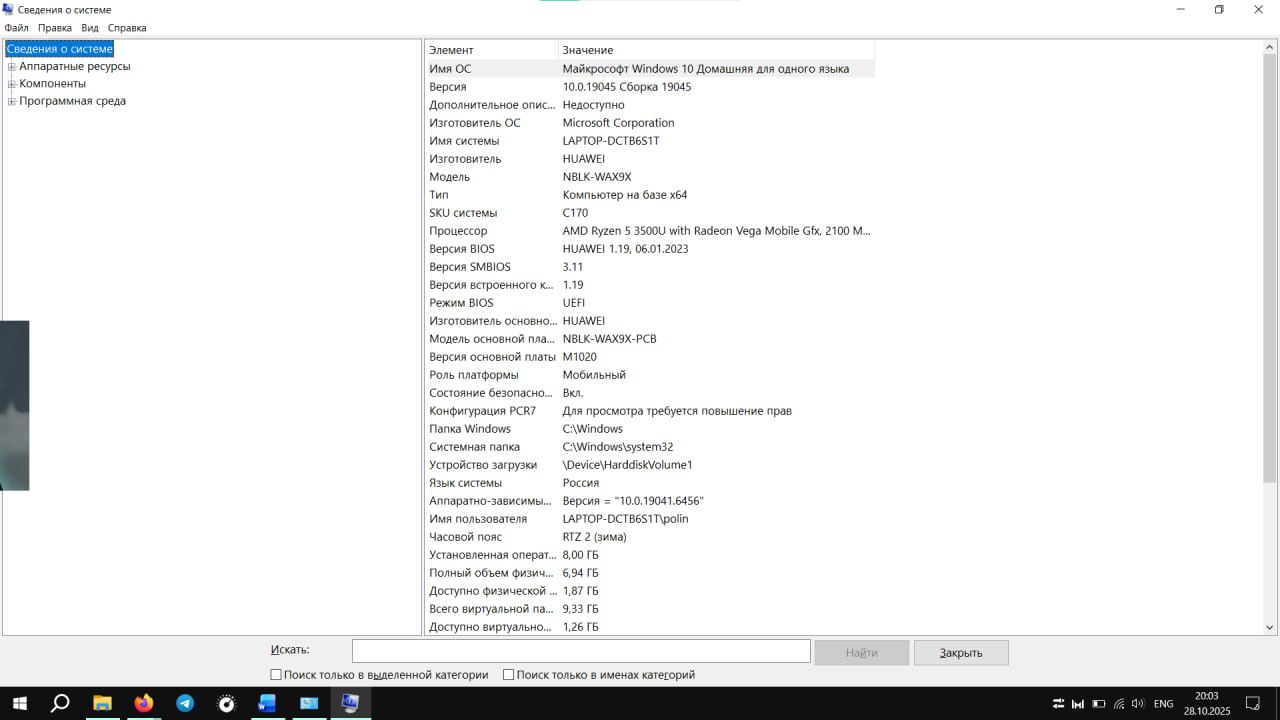Open the Action Center notifications icon
The height and width of the screenshot is (720, 1280).
[x=1252, y=703]
